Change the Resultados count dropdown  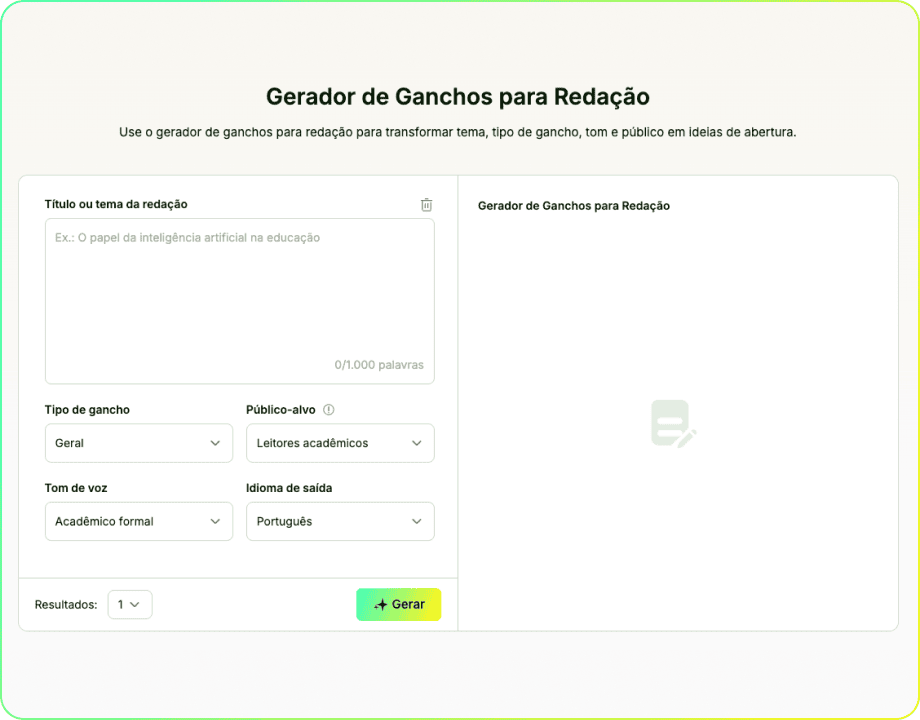(130, 604)
